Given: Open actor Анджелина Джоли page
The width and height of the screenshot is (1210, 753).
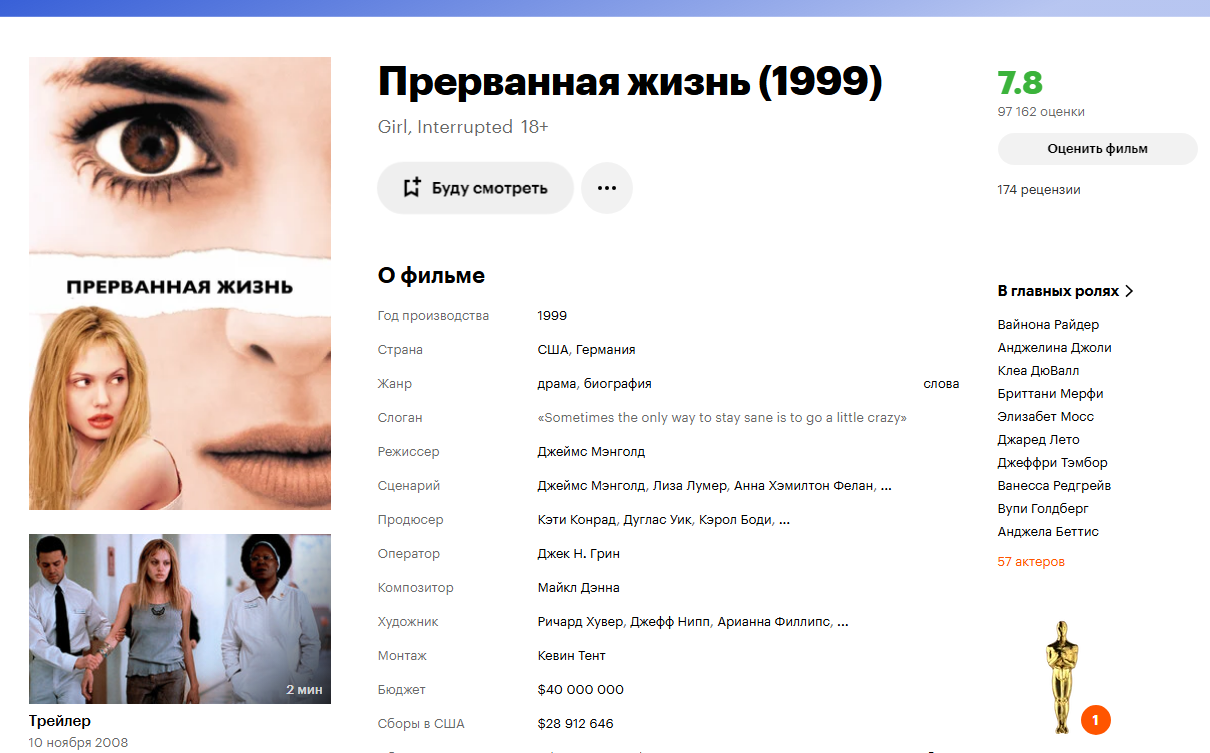Looking at the screenshot, I should (x=1054, y=348).
